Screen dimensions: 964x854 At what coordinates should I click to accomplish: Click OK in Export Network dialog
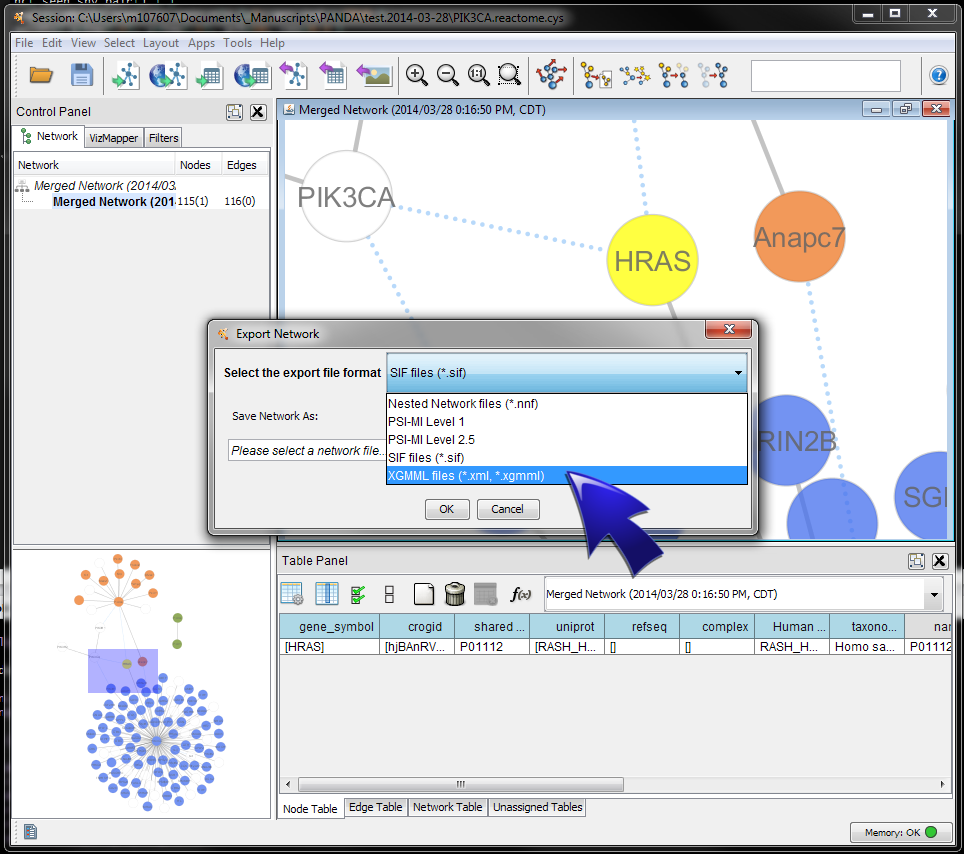coord(446,509)
